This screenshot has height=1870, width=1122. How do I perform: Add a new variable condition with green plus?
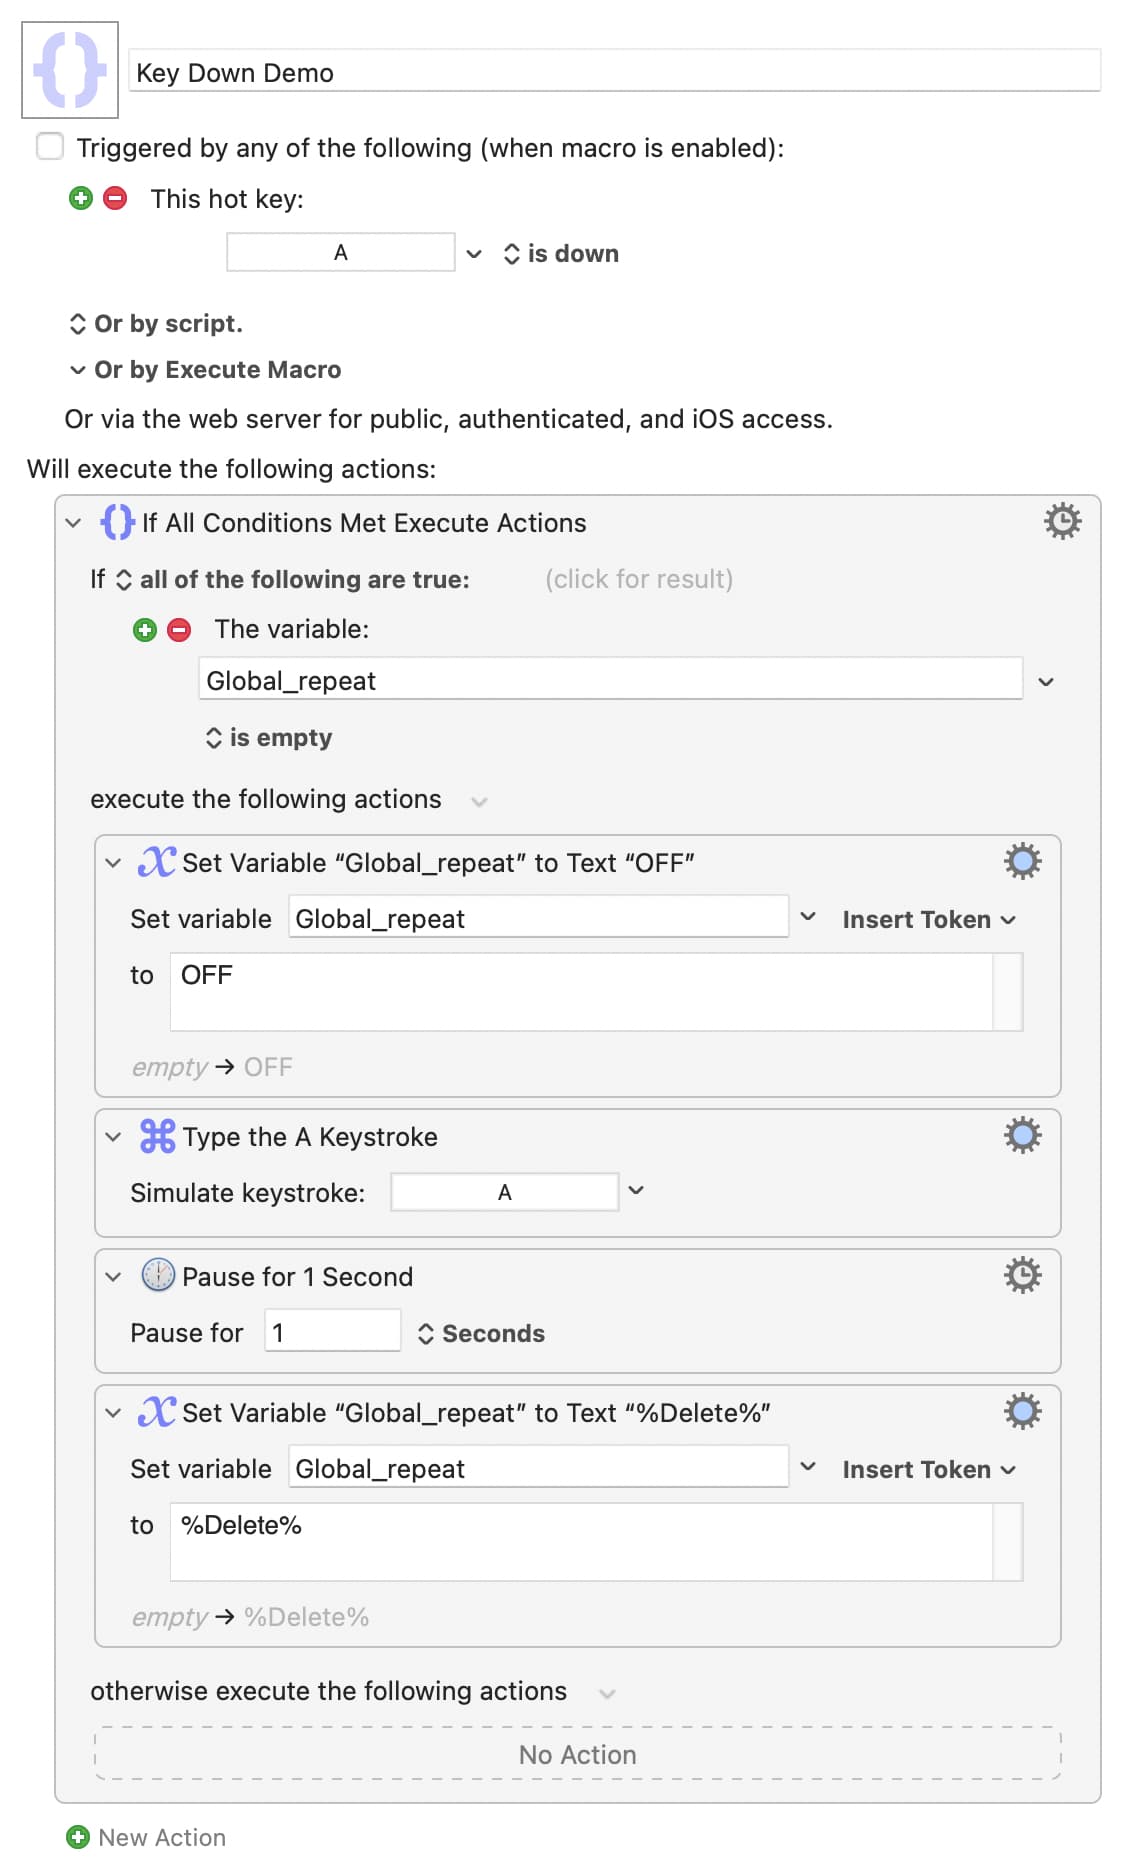[x=145, y=629]
